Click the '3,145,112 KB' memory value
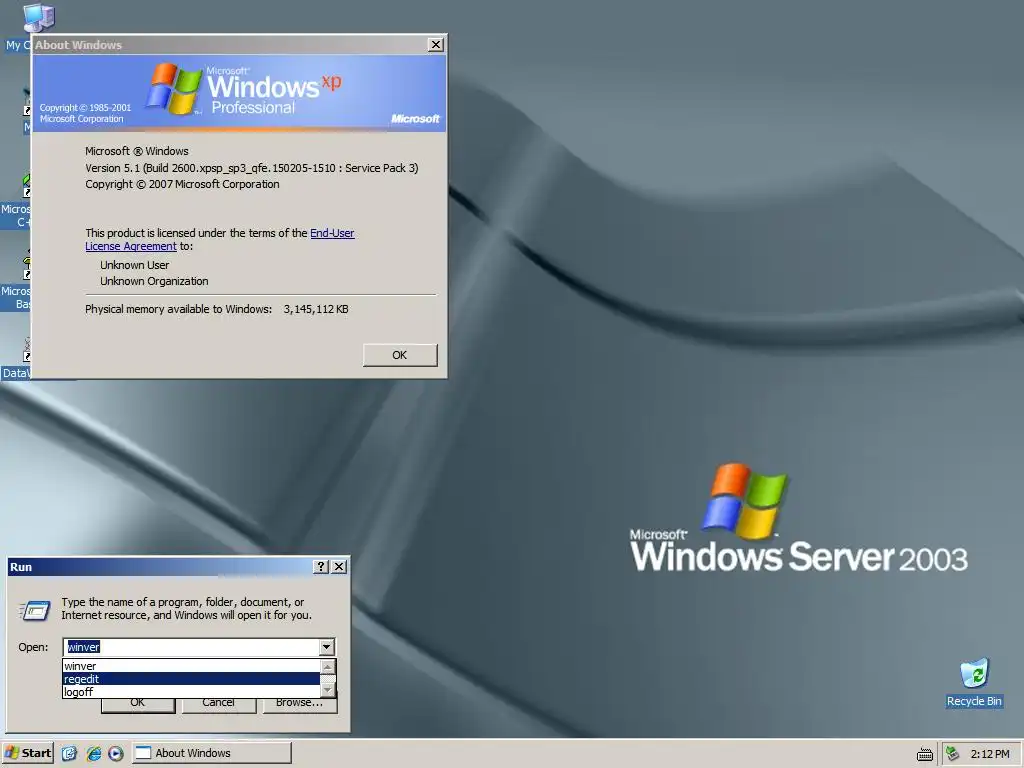The width and height of the screenshot is (1024, 768). point(316,310)
